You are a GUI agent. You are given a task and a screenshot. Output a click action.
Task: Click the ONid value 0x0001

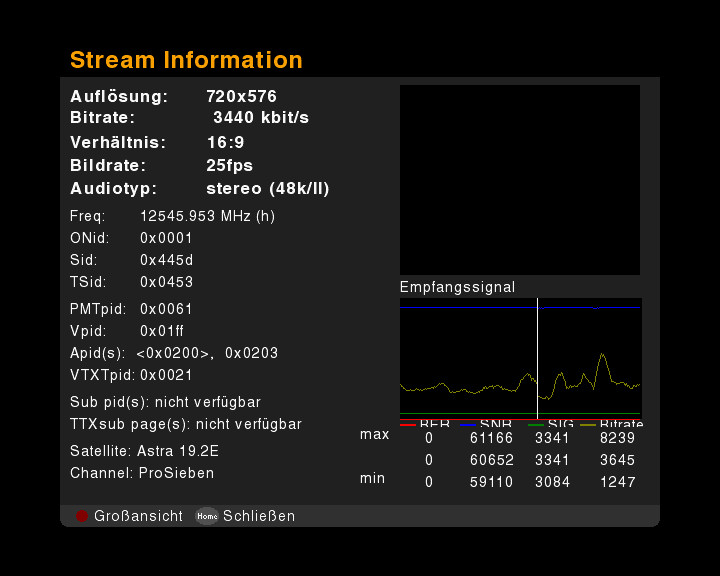coord(166,238)
